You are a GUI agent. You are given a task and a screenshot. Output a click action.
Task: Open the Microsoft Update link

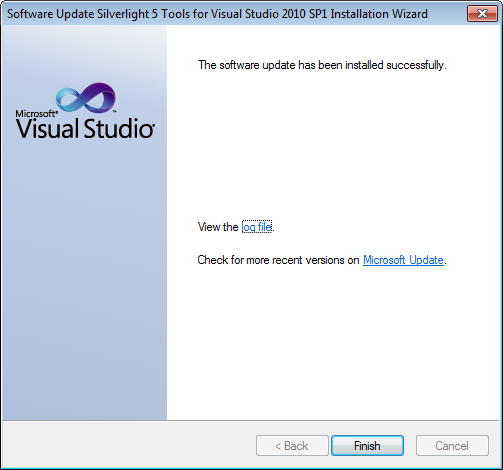click(x=403, y=260)
